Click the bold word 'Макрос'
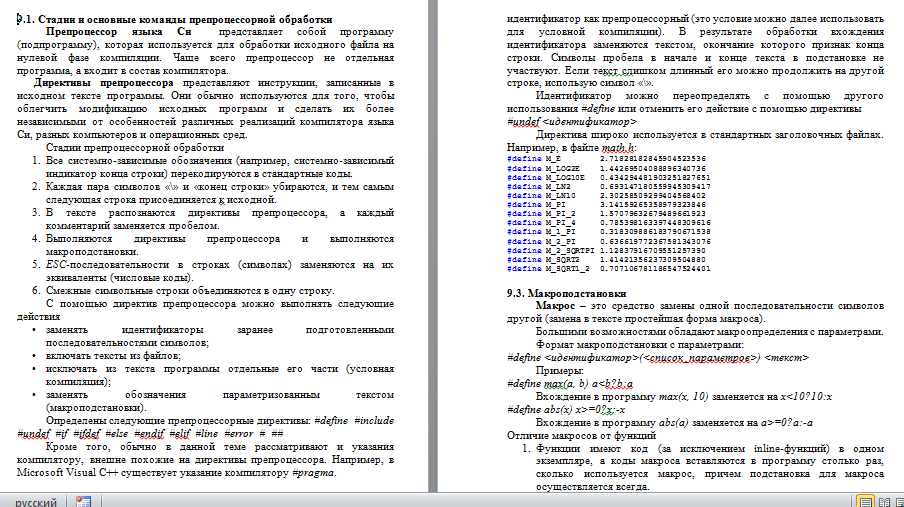 [555, 306]
